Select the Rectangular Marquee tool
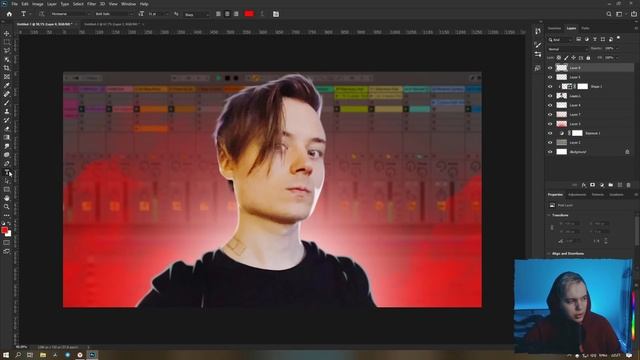The height and width of the screenshot is (360, 640). (7, 42)
